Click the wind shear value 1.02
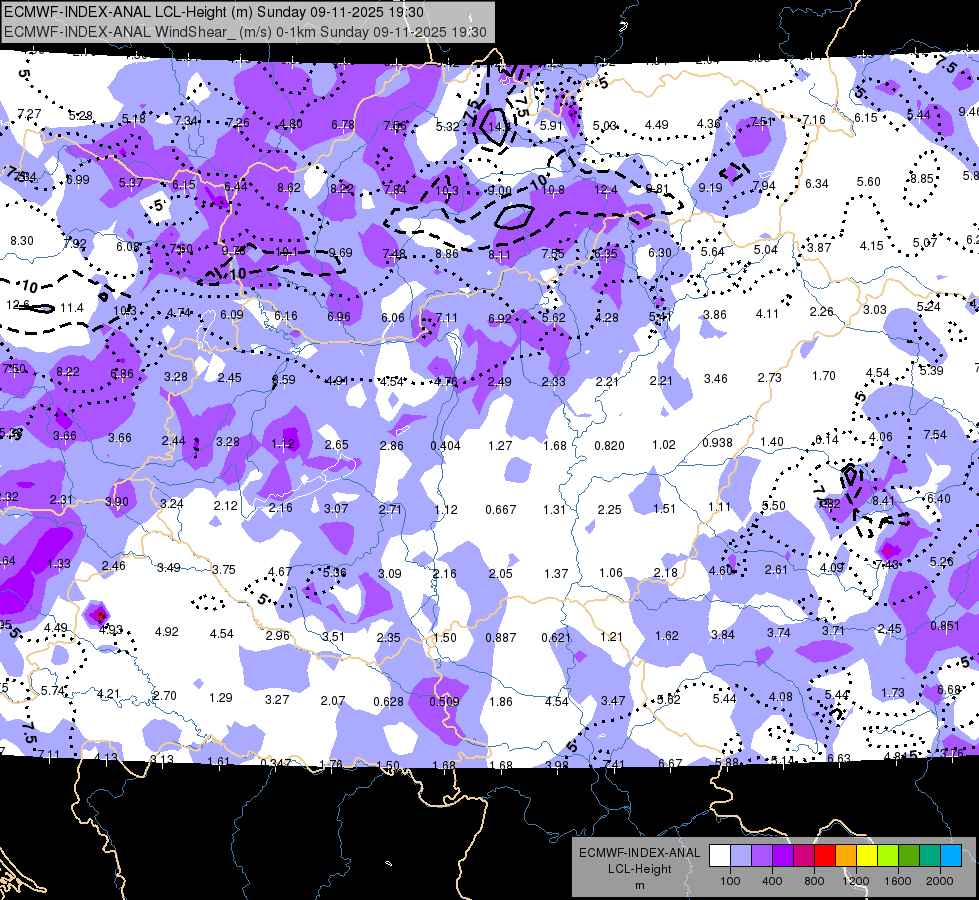Image resolution: width=979 pixels, height=900 pixels. 664,444
